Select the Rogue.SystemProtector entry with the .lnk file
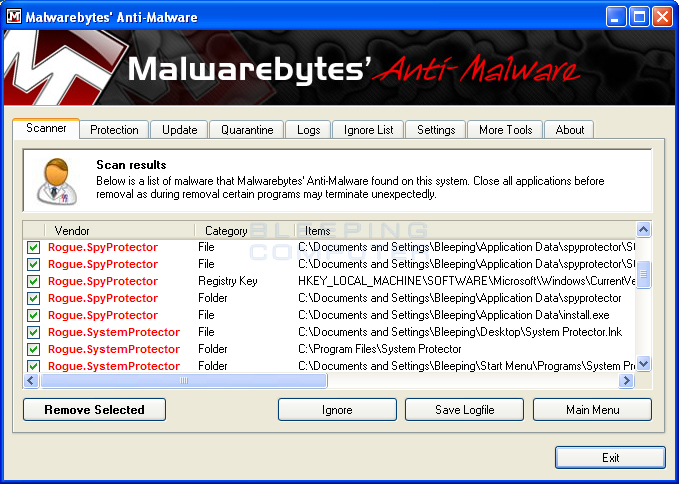This screenshot has height=484, width=679. (114, 332)
